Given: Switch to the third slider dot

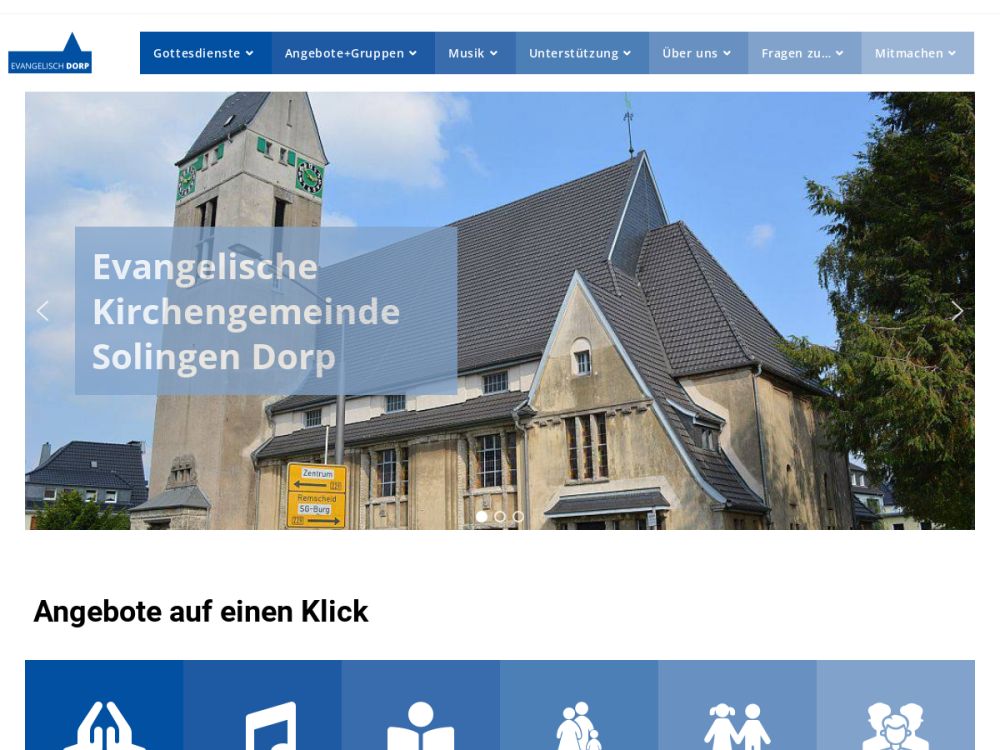Looking at the screenshot, I should (x=518, y=517).
